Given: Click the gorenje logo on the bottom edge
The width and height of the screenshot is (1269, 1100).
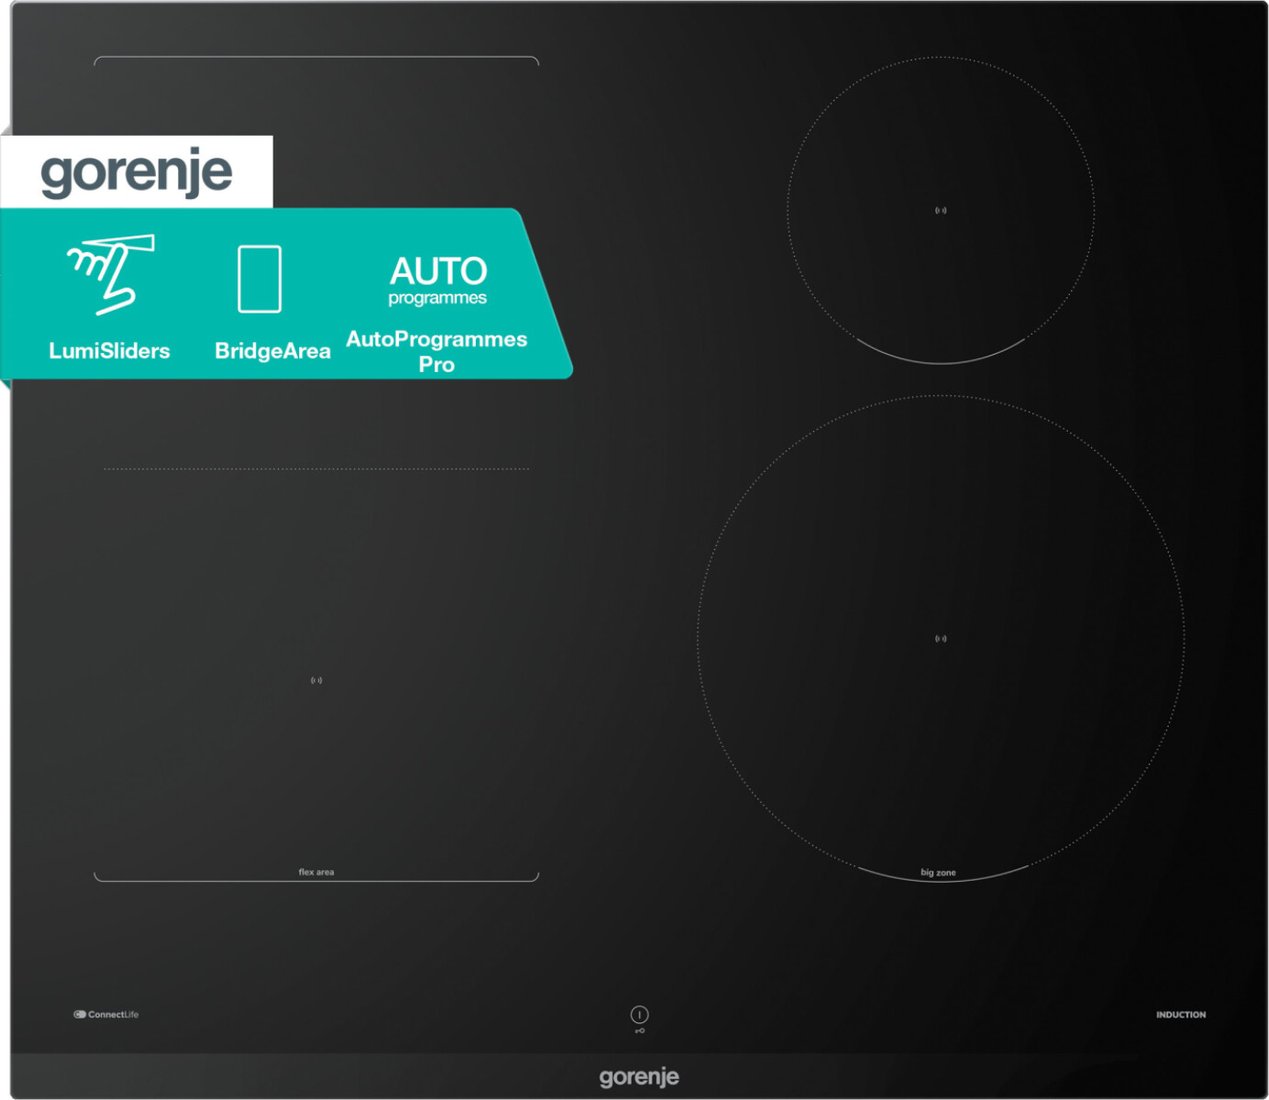Looking at the screenshot, I should 639,1077.
